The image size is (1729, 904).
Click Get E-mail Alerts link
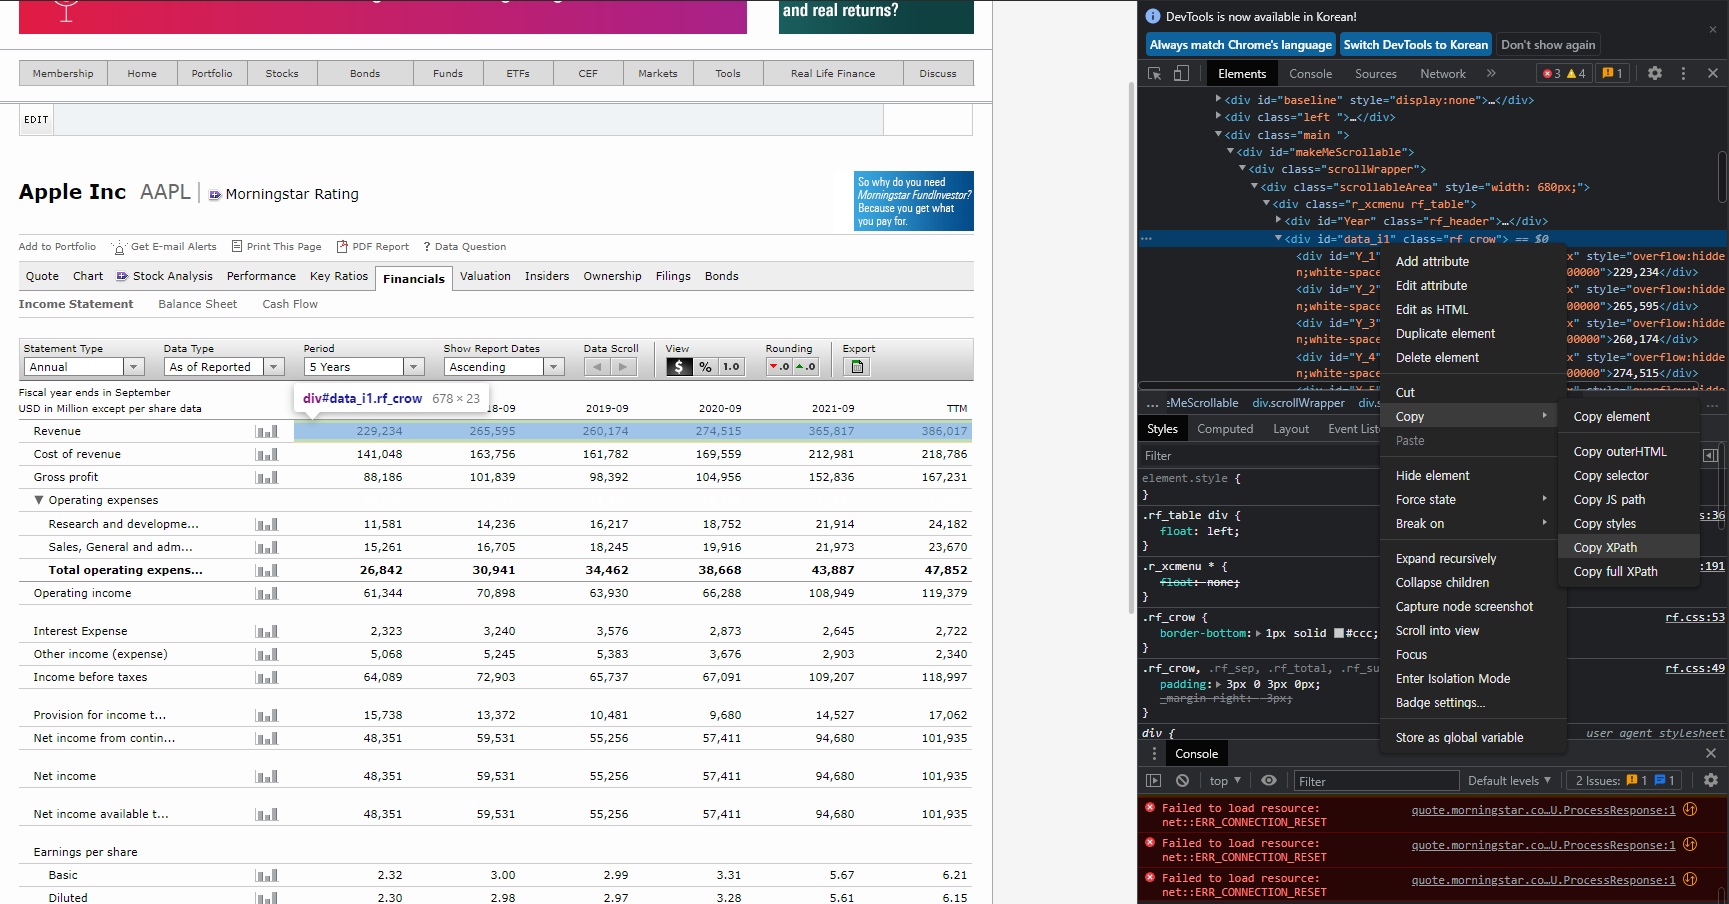pos(173,246)
